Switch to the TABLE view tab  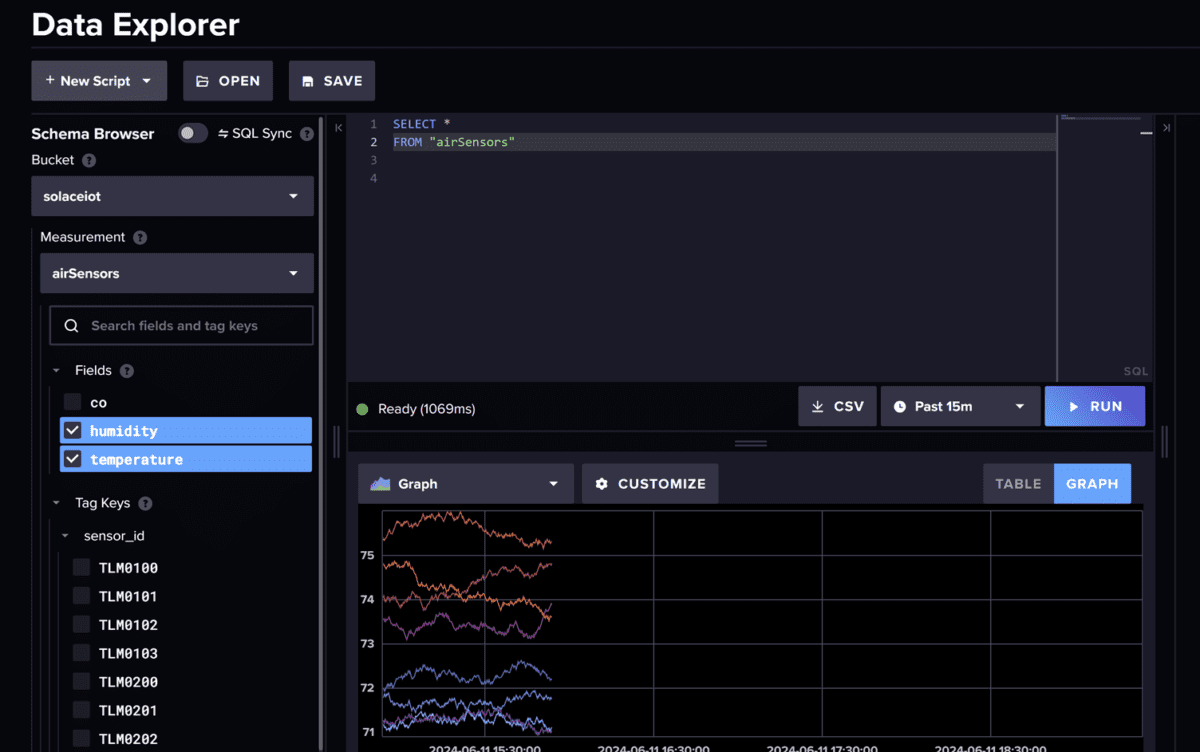[x=1018, y=484]
